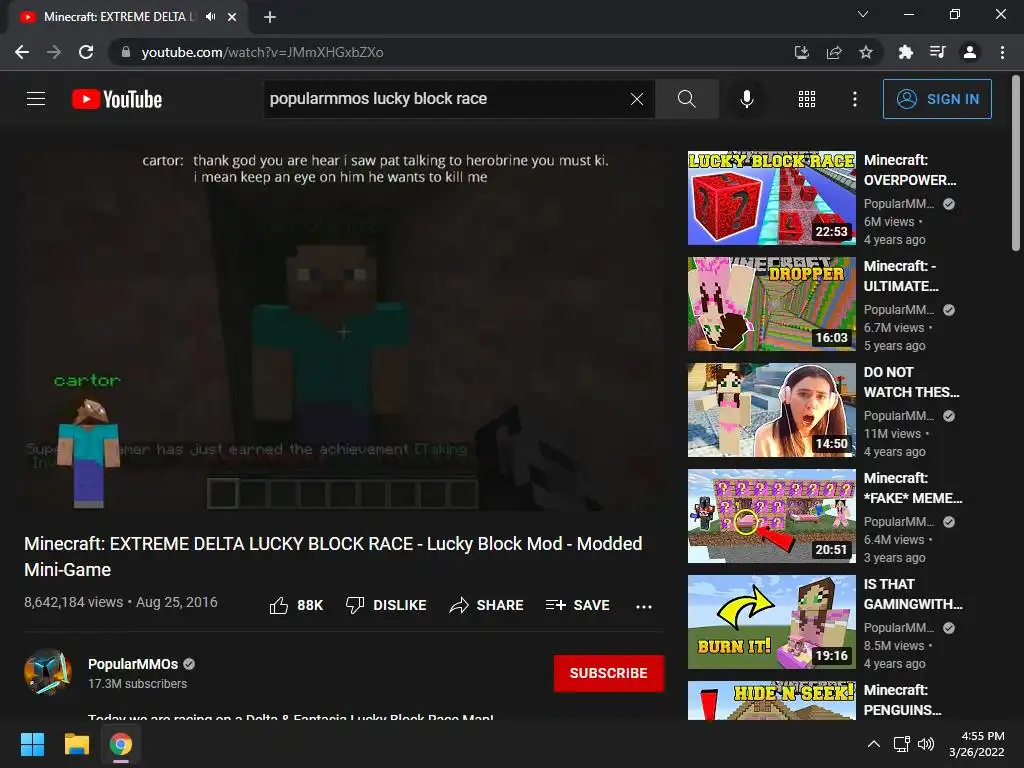Open Chrome tab search chevron

tap(863, 14)
